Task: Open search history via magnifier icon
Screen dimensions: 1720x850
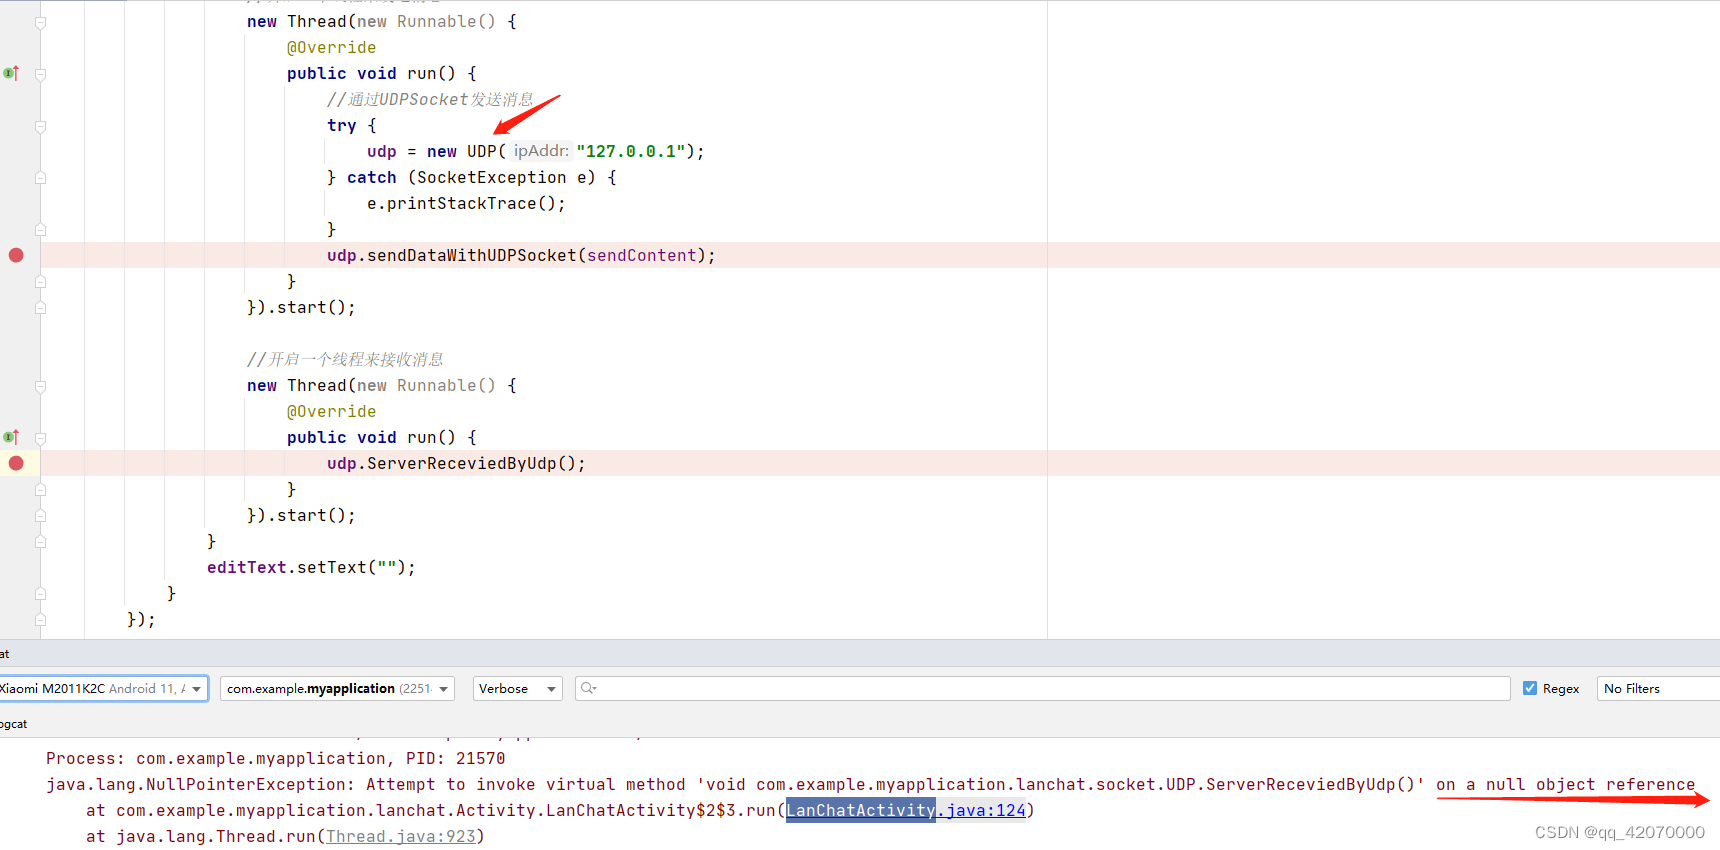Action: pyautogui.click(x=588, y=688)
